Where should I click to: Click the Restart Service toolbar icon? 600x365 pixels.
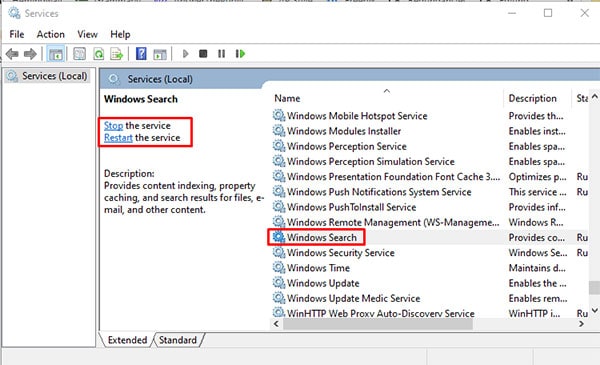240,54
